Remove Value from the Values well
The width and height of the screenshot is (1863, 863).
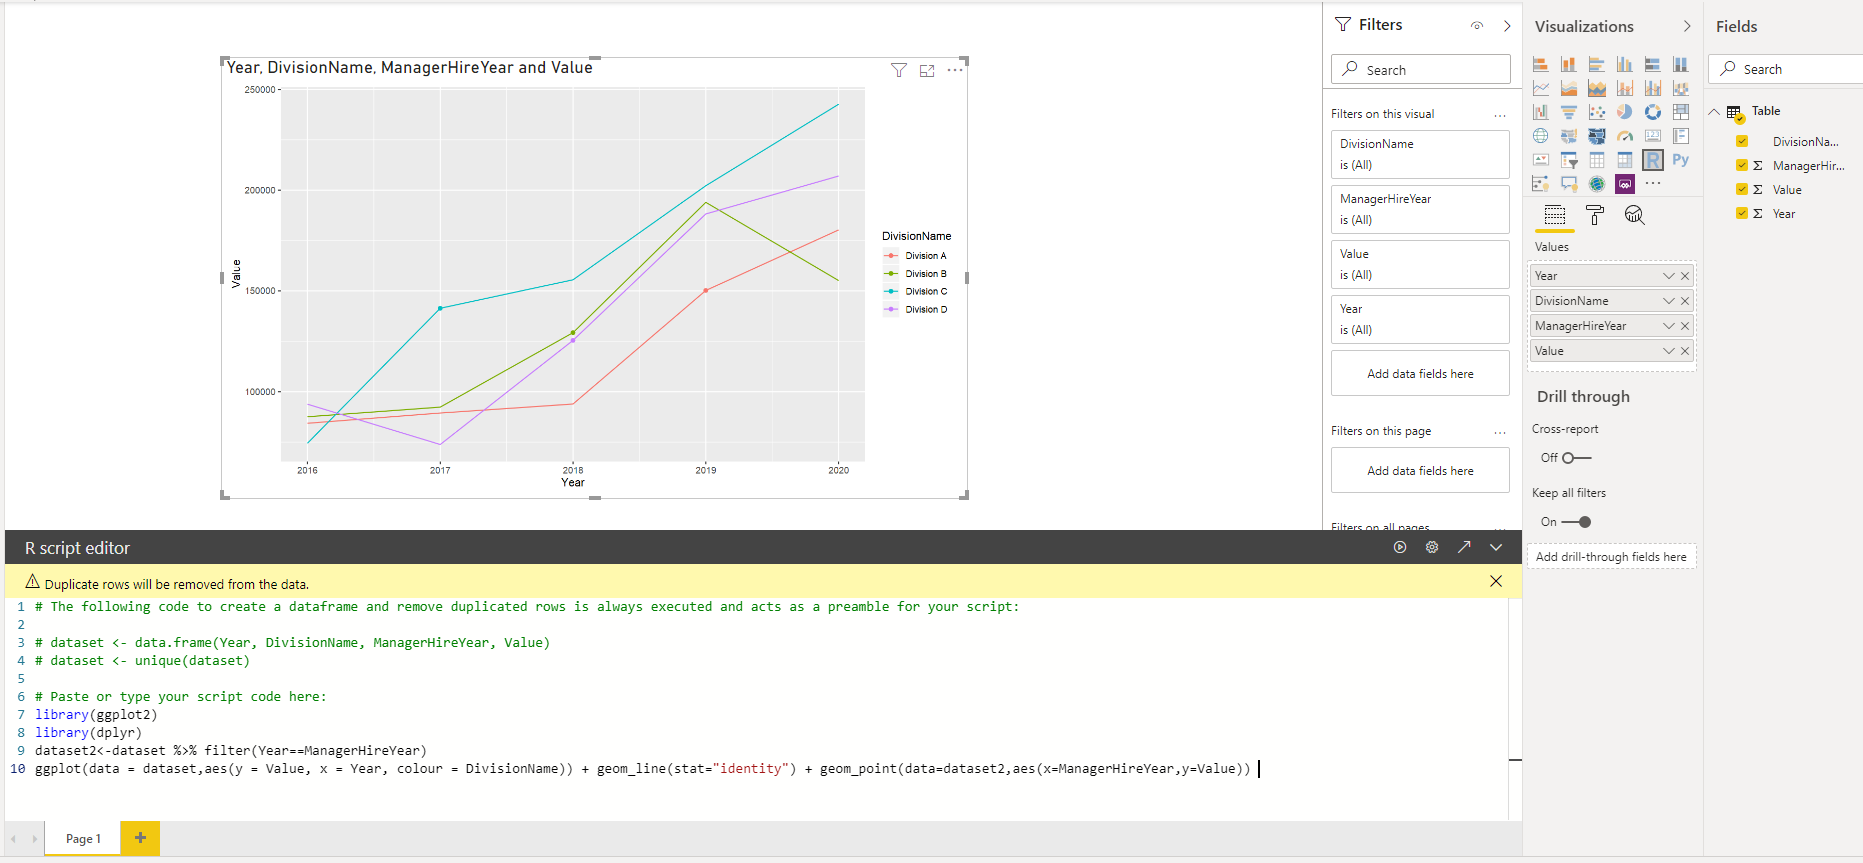click(1685, 351)
